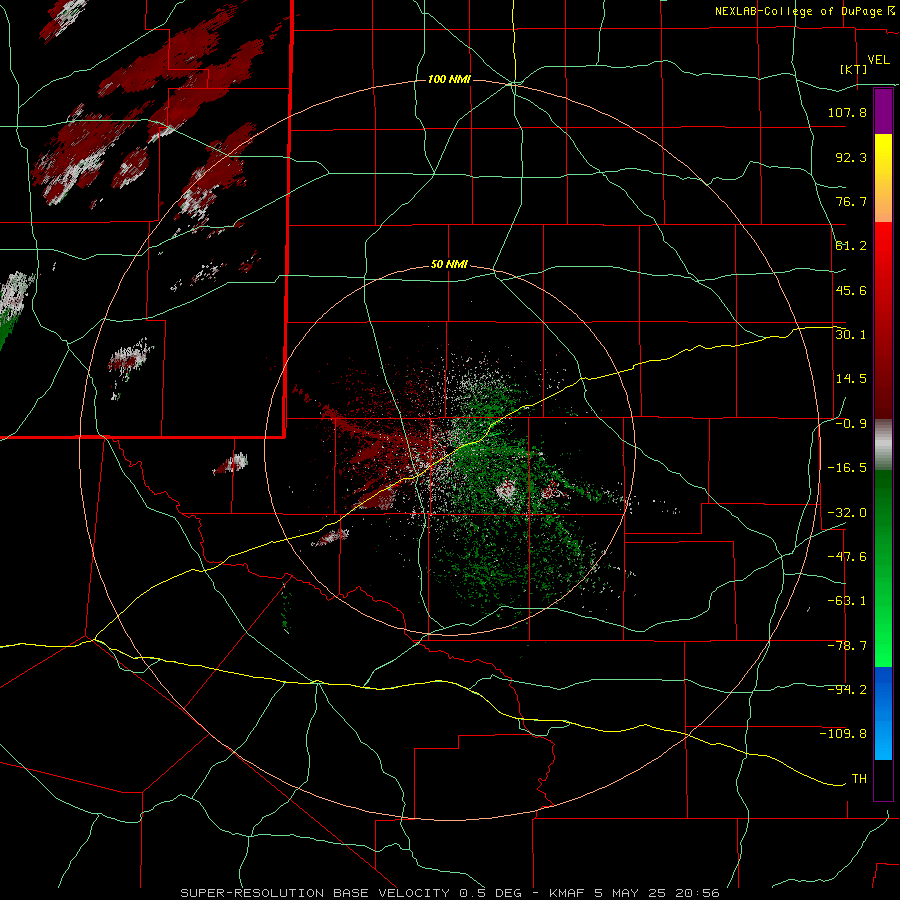The height and width of the screenshot is (900, 900).
Task: Click the -94.2 velocity scale value
Action: [x=847, y=690]
